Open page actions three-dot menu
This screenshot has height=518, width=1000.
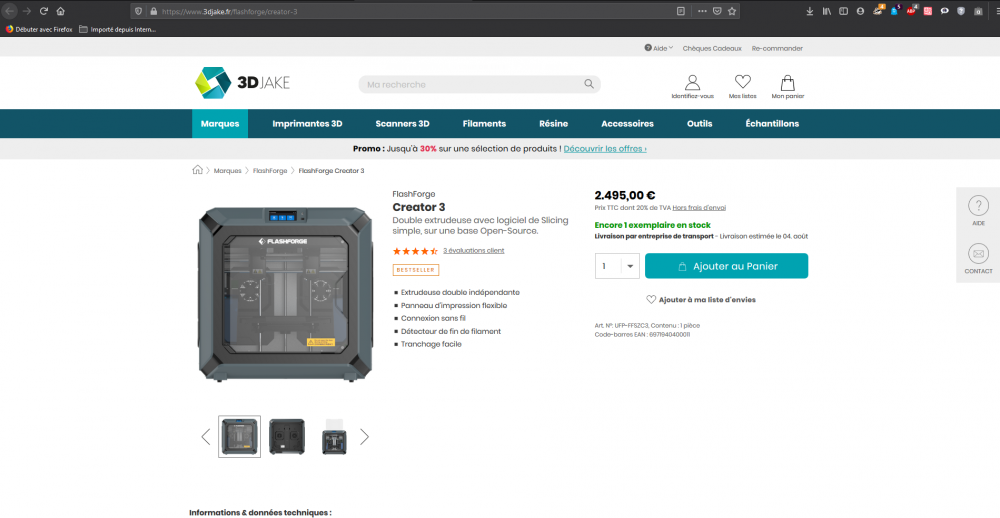(702, 11)
